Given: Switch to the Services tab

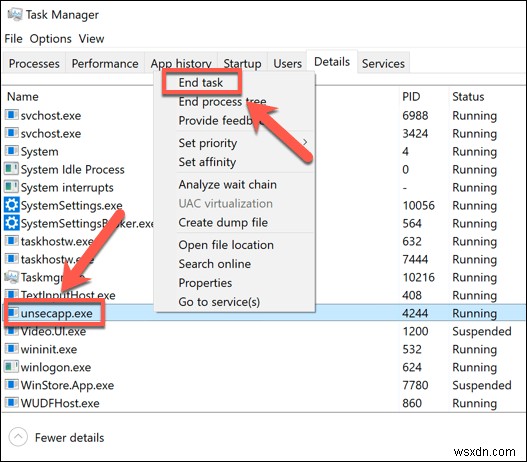Looking at the screenshot, I should click(383, 63).
